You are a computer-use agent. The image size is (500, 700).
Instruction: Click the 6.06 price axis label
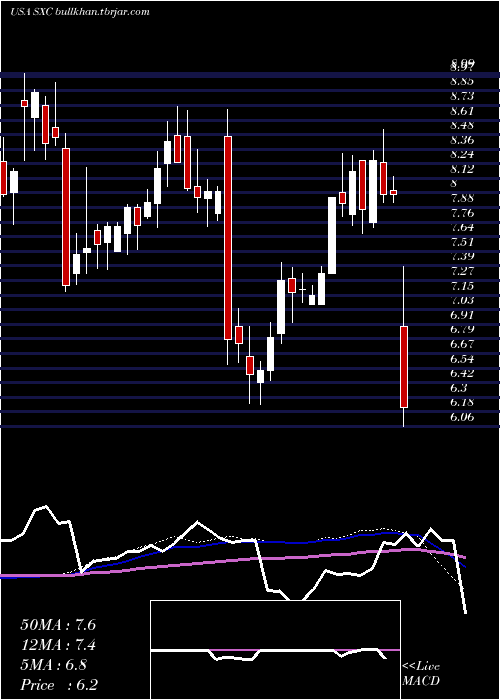tap(462, 417)
